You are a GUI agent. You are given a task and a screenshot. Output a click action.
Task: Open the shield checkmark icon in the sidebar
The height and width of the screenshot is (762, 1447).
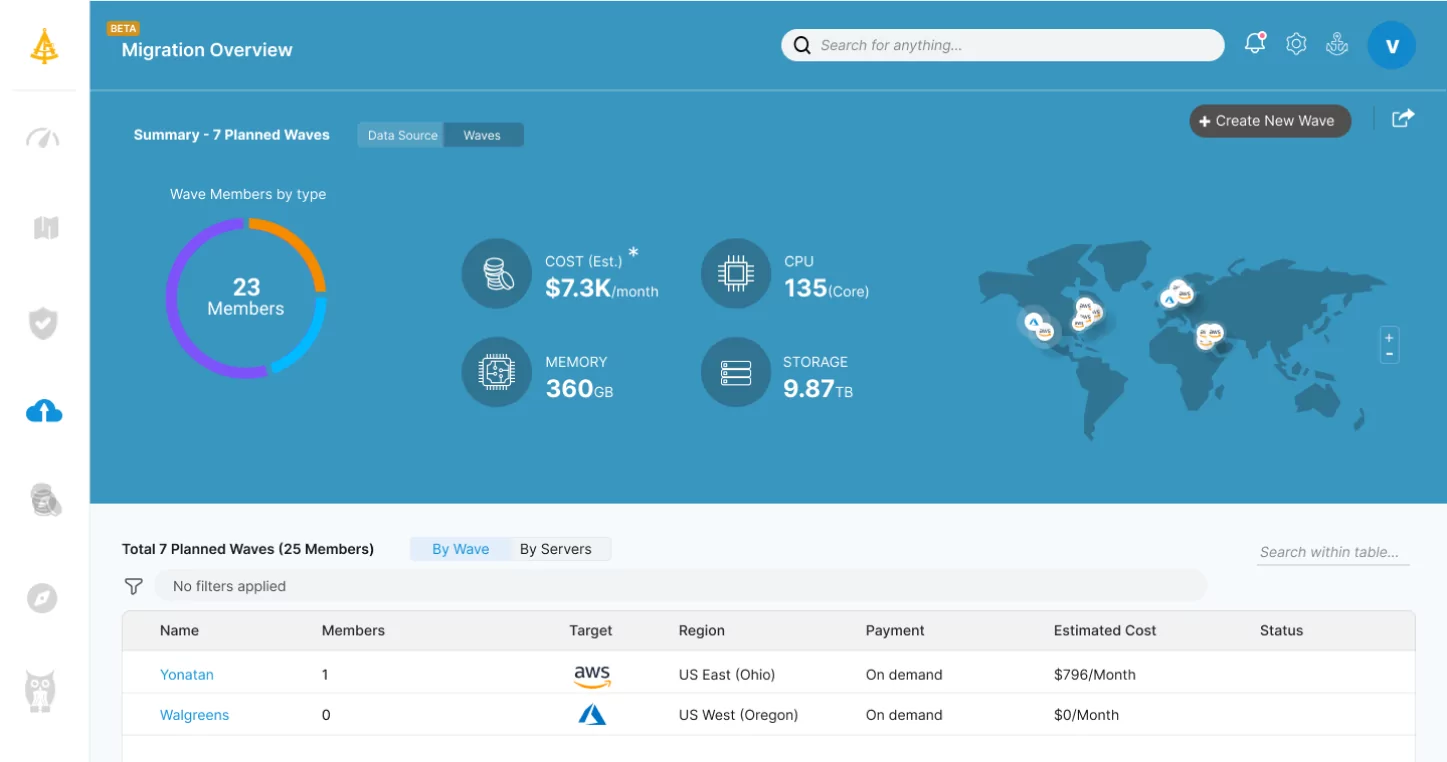(43, 323)
